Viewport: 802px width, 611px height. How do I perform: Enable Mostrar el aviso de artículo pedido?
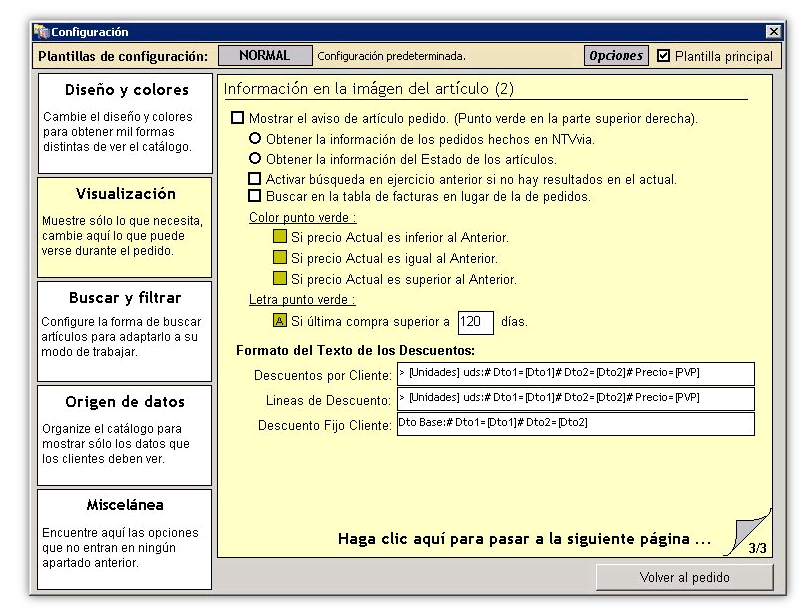(237, 118)
